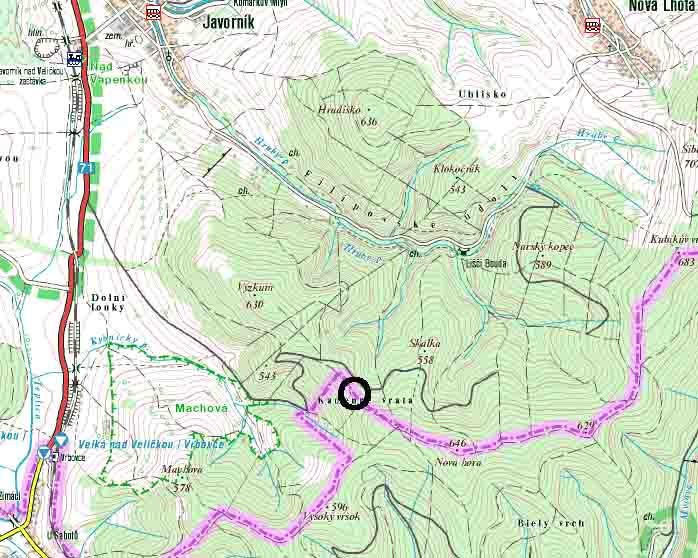The image size is (698, 558).
Task: Click the bus stop icon at Nová Lhota
Action: pyautogui.click(x=592, y=25)
